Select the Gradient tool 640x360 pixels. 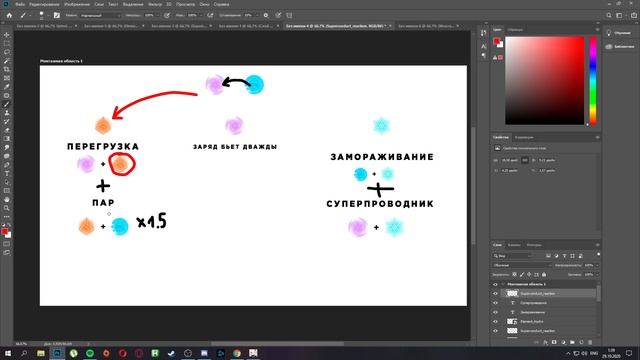(x=7, y=139)
